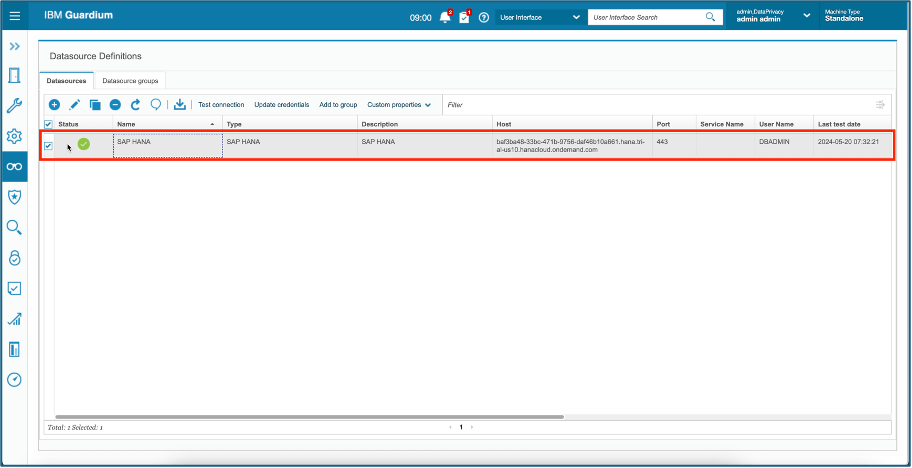The width and height of the screenshot is (912, 468).
Task: Click the Status column header
Action: 83,124
